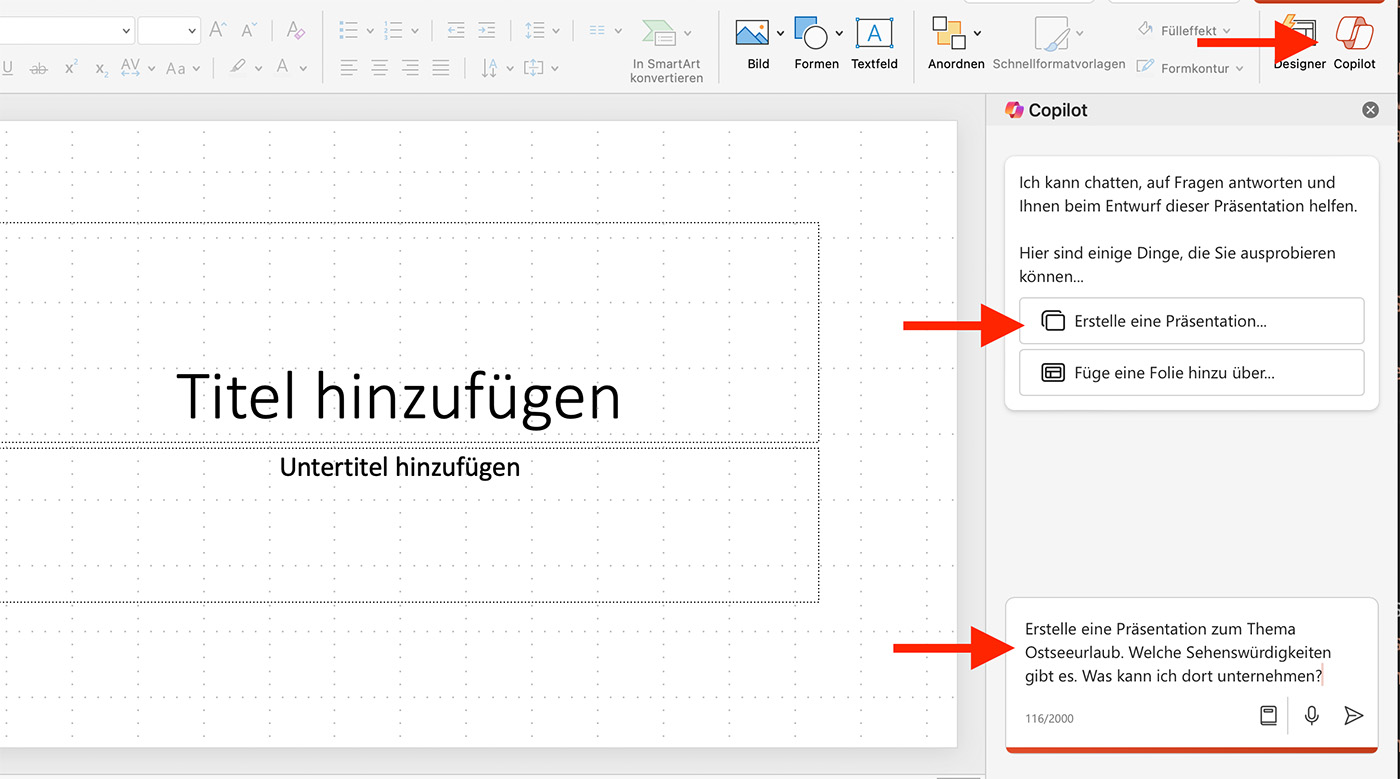This screenshot has height=779, width=1400.
Task: Close the Copilot pane
Action: tap(1371, 110)
